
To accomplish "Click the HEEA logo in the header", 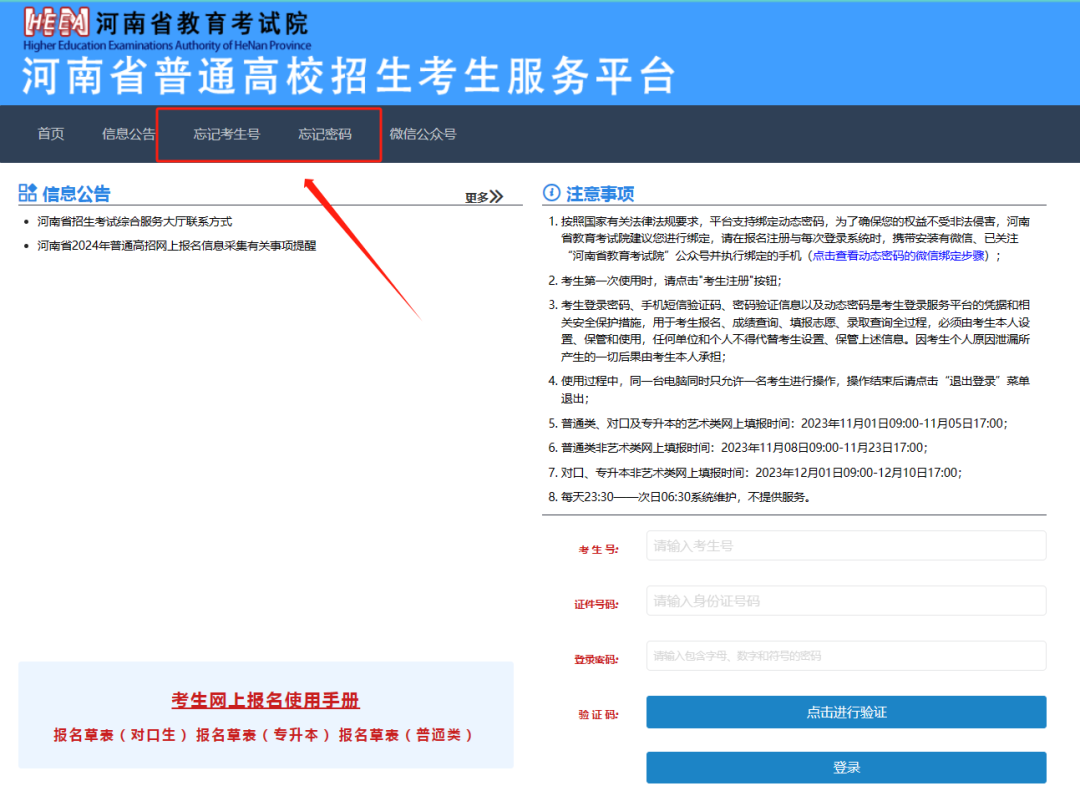I will (56, 22).
